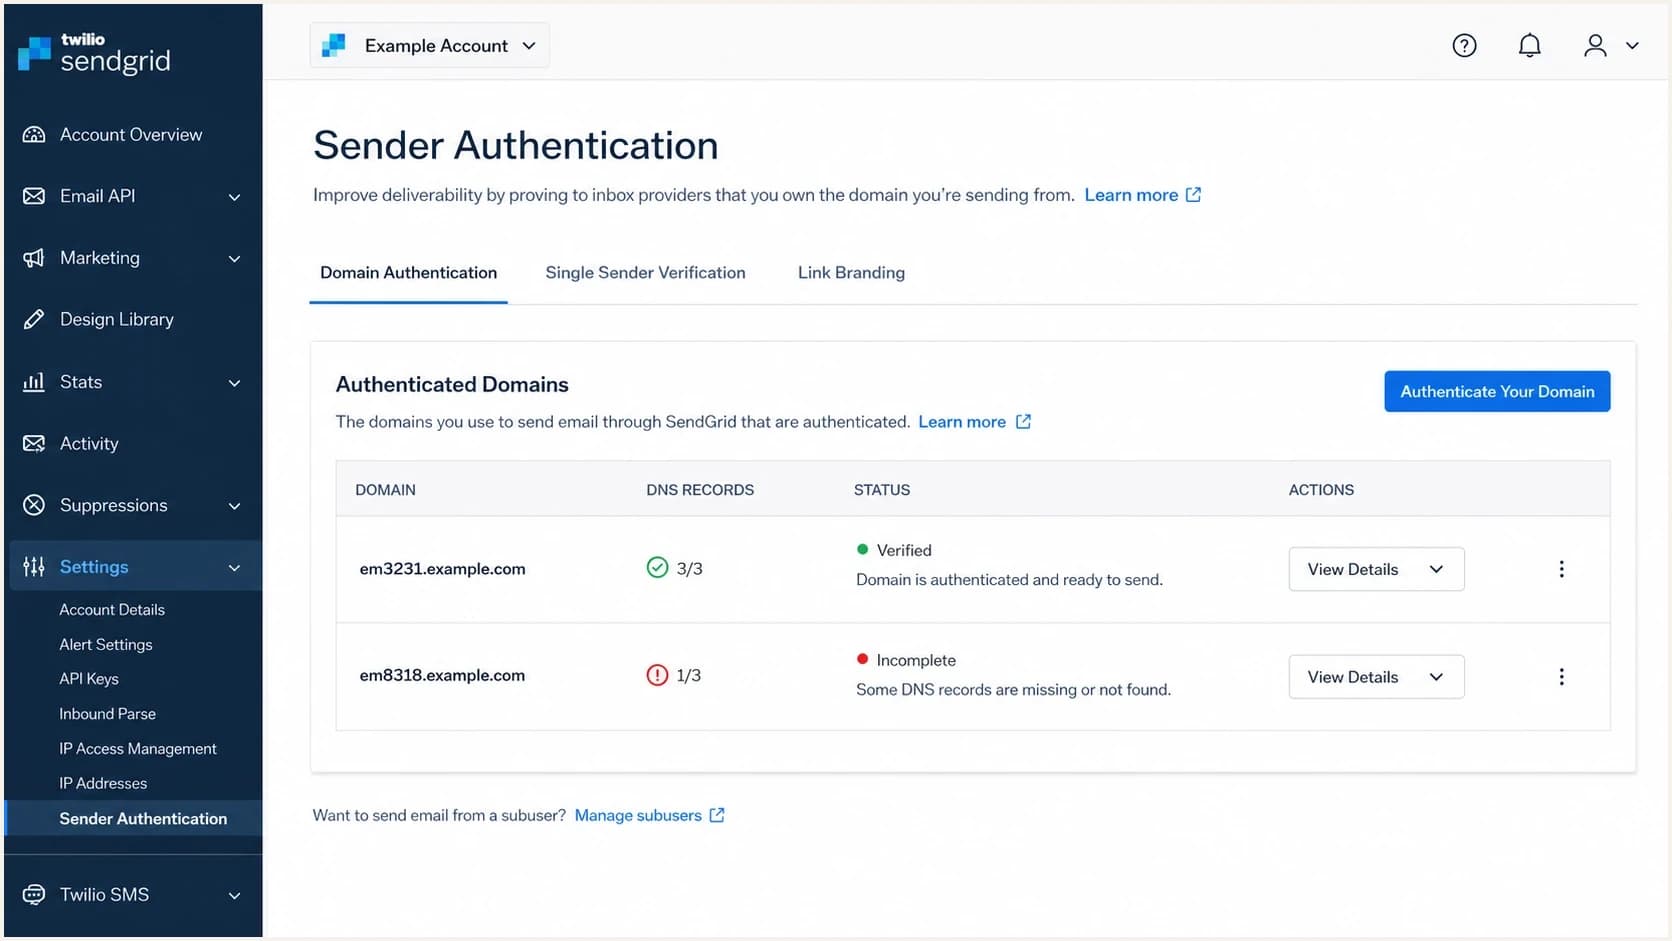Click external link icon after top Learn more

pyautogui.click(x=1193, y=195)
